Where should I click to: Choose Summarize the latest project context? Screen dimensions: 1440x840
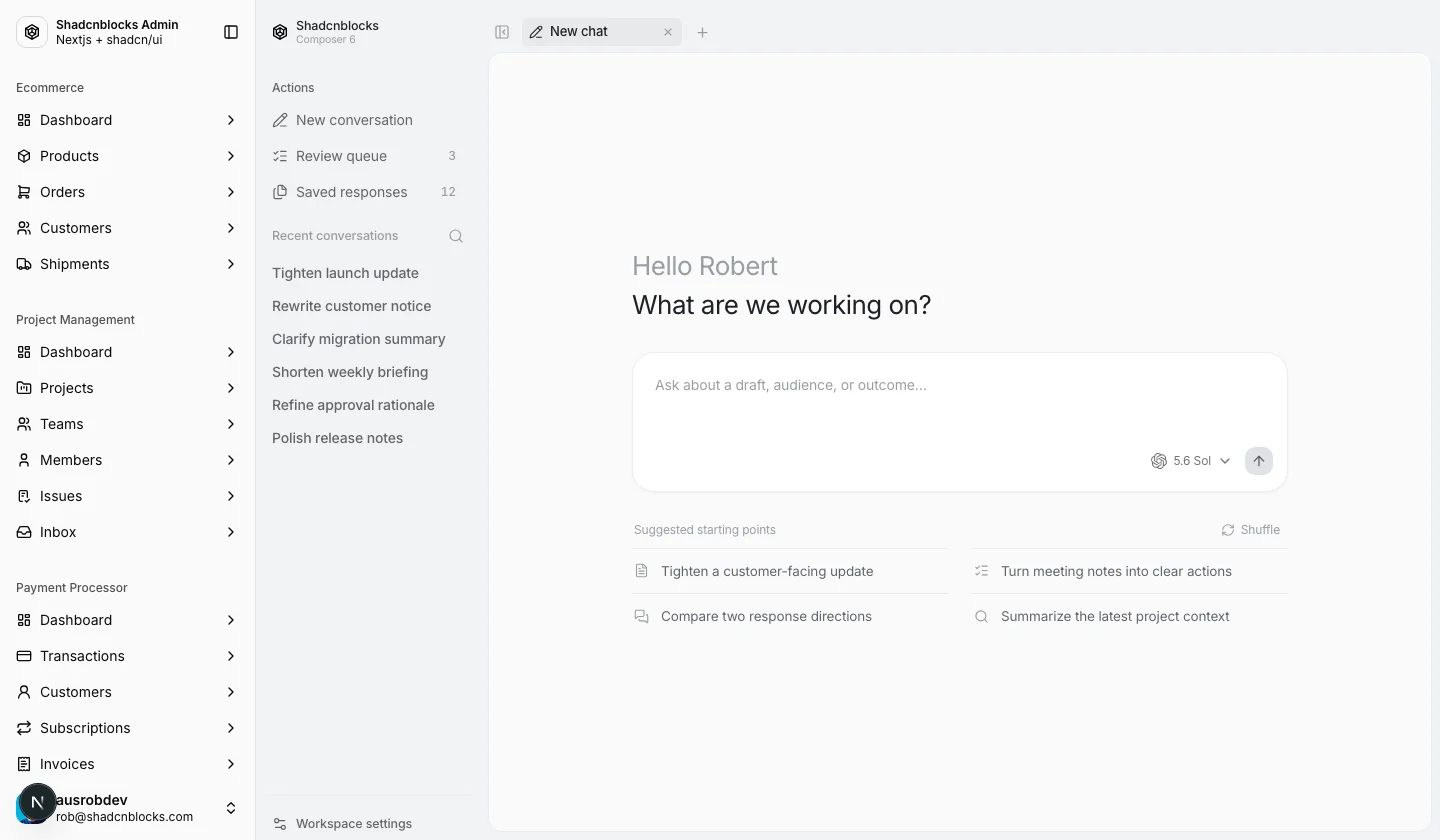(x=1130, y=616)
